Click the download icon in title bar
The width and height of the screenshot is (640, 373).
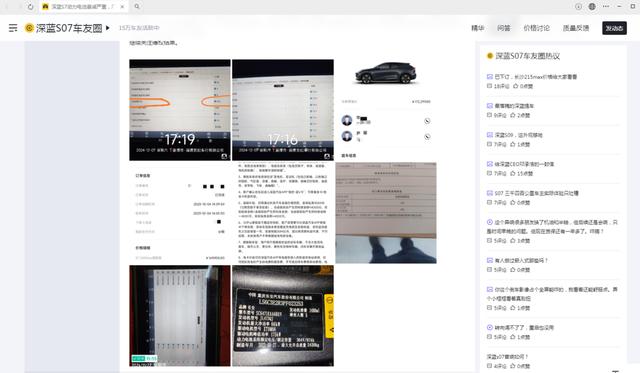point(578,7)
